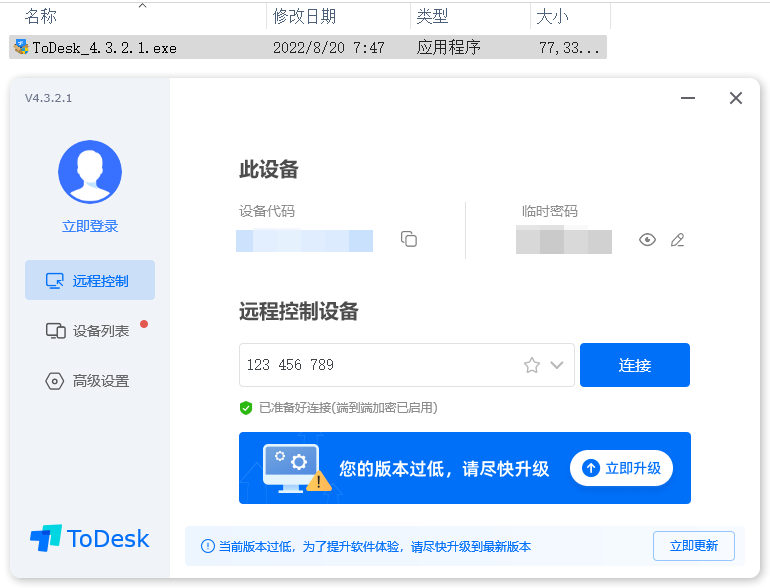Open the 高级设置 tab
The image size is (770, 588).
coord(90,381)
